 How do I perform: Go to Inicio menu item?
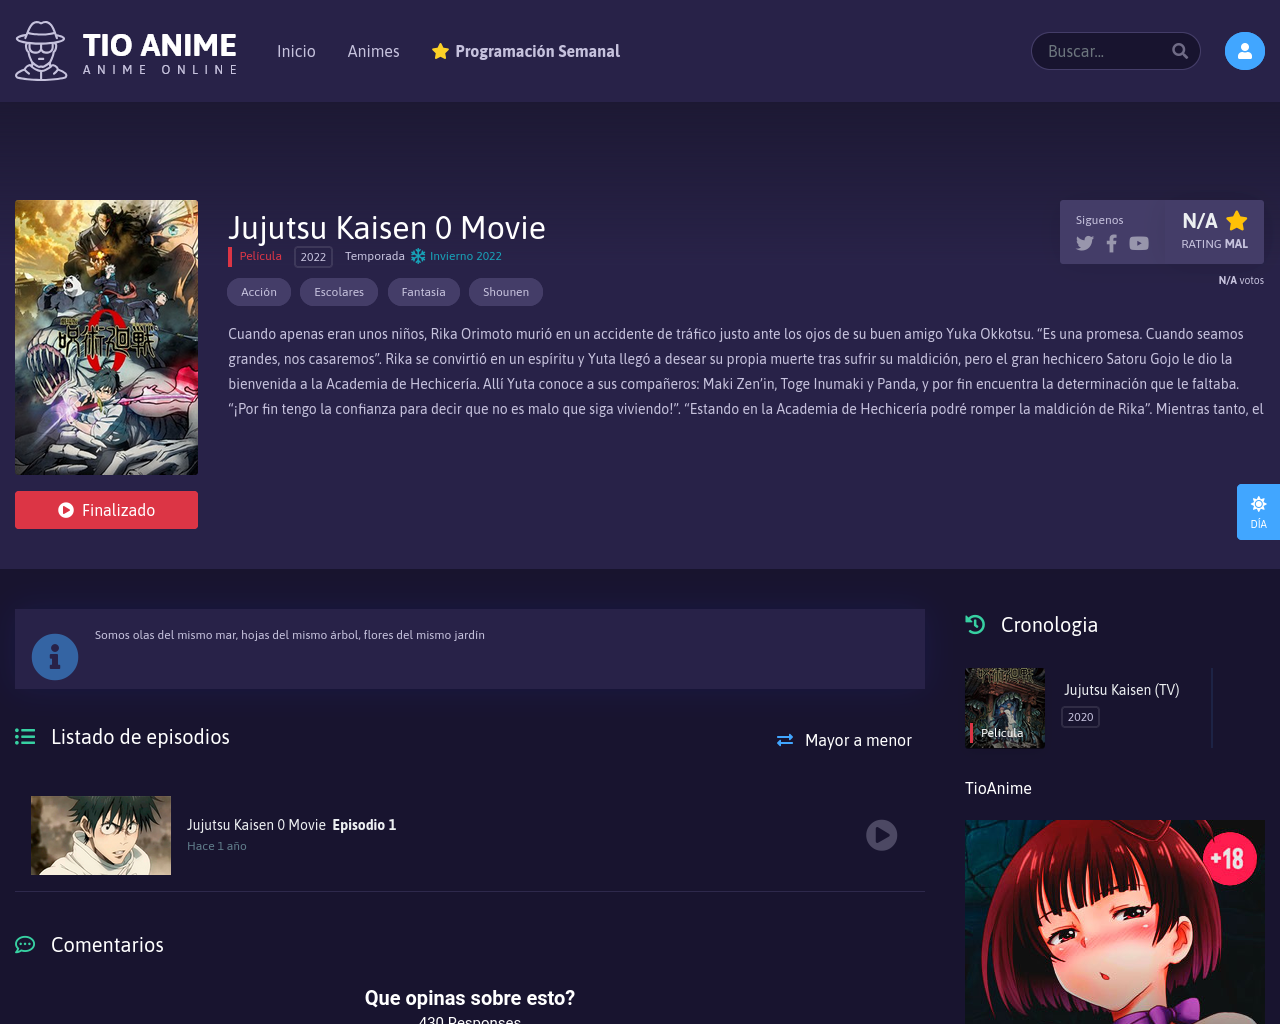tap(296, 51)
